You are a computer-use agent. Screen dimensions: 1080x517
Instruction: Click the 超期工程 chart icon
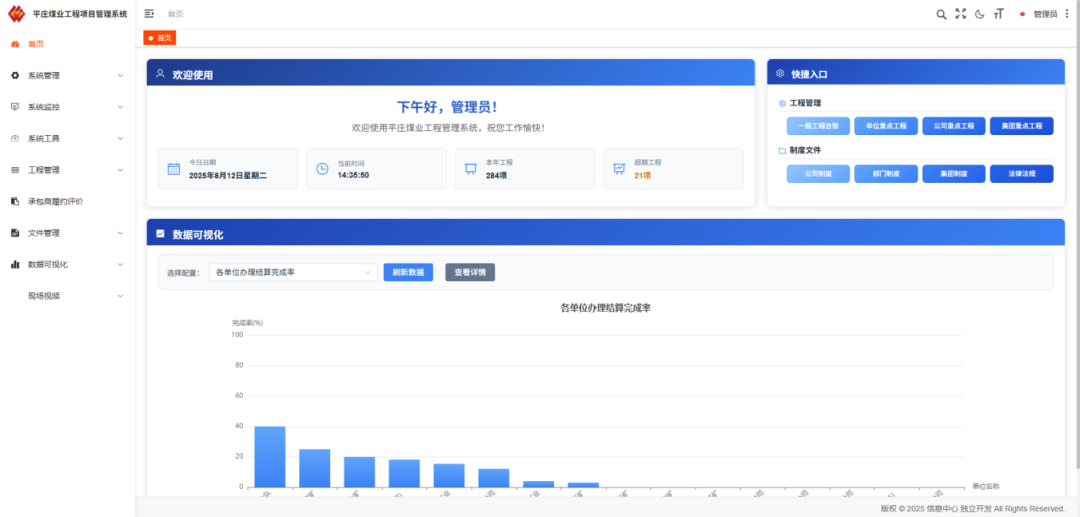coord(619,168)
